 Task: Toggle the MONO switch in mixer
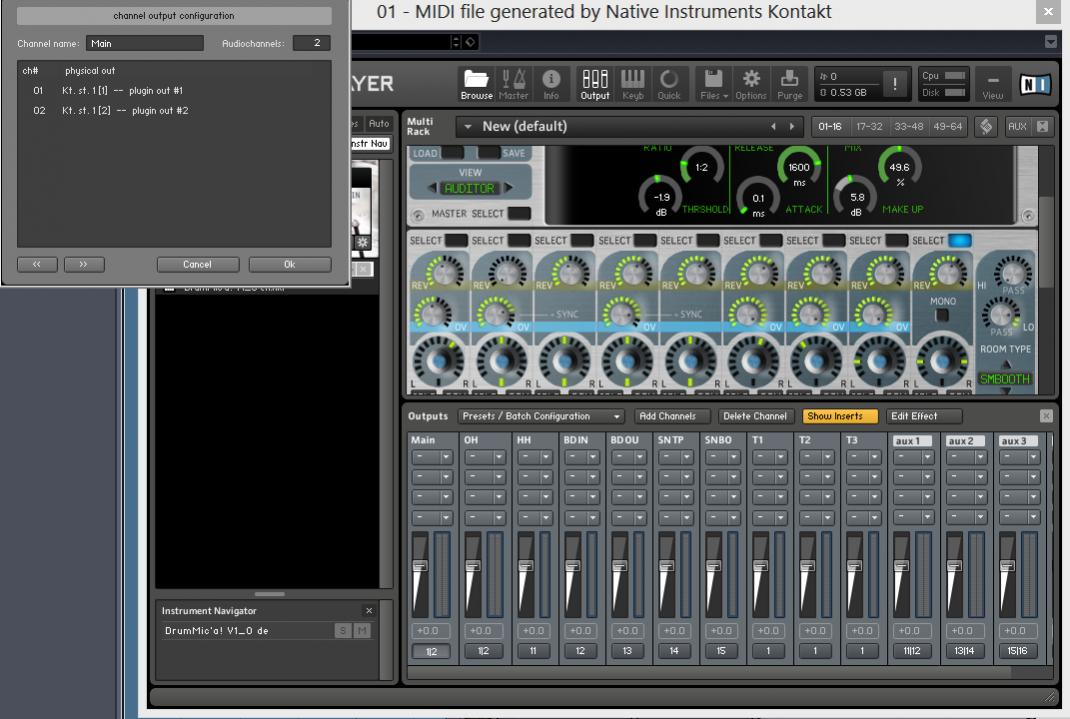click(x=942, y=314)
